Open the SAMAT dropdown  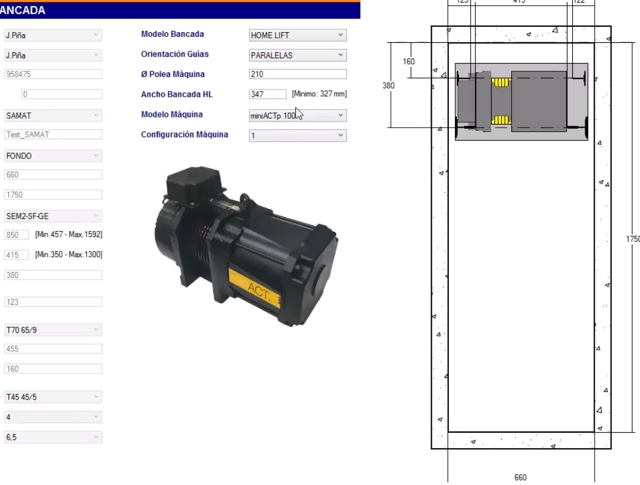point(53,116)
